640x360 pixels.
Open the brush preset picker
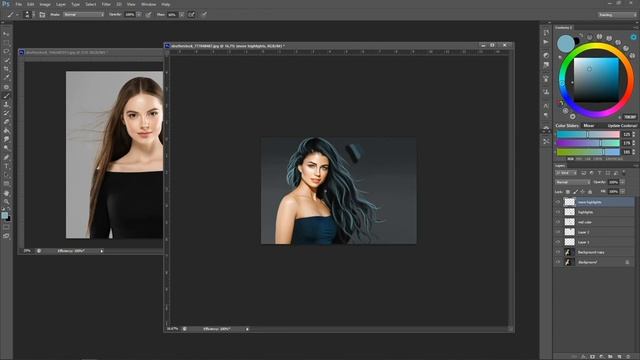coord(29,15)
